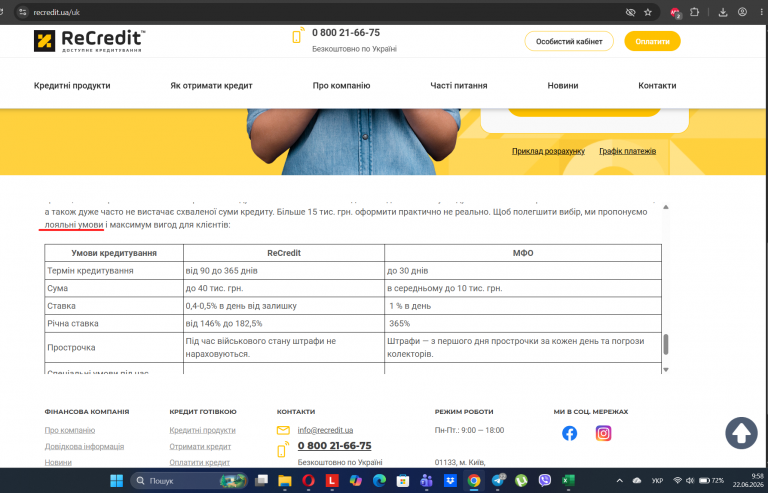Click scroll up arrow of text block
This screenshot has width=768, height=493.
[x=666, y=207]
